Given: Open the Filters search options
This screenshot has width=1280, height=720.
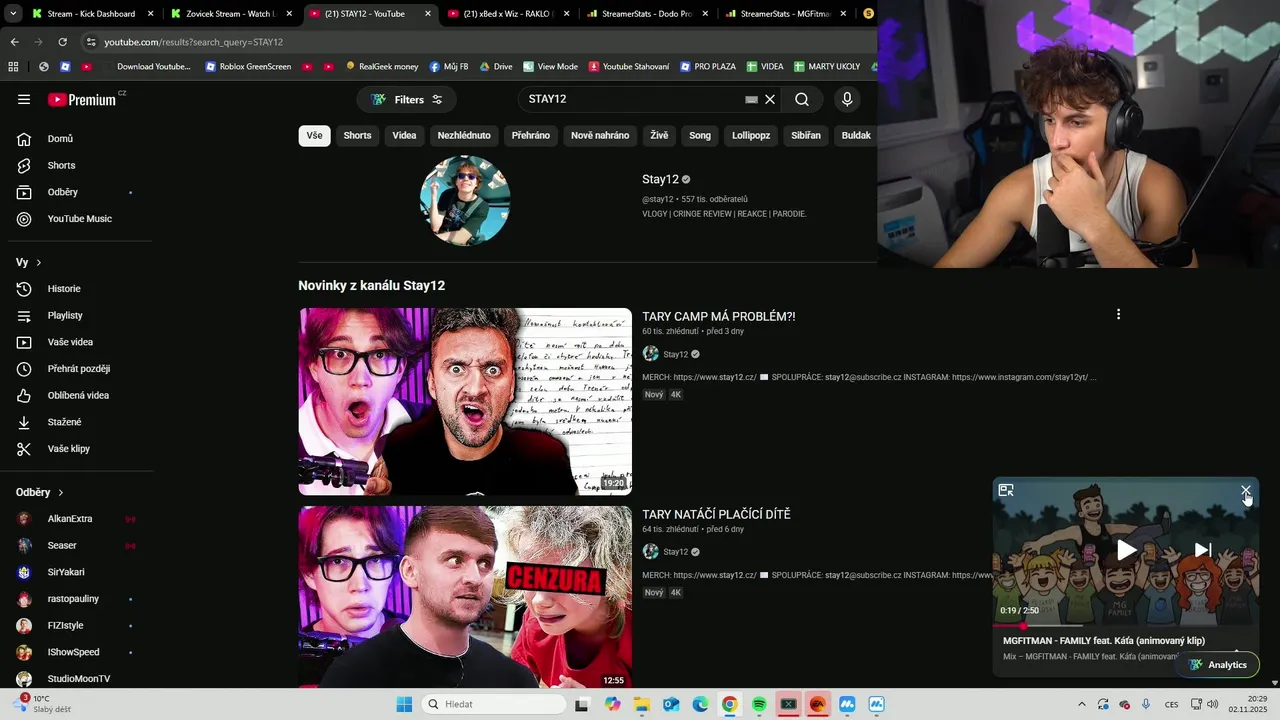Looking at the screenshot, I should pos(407,99).
